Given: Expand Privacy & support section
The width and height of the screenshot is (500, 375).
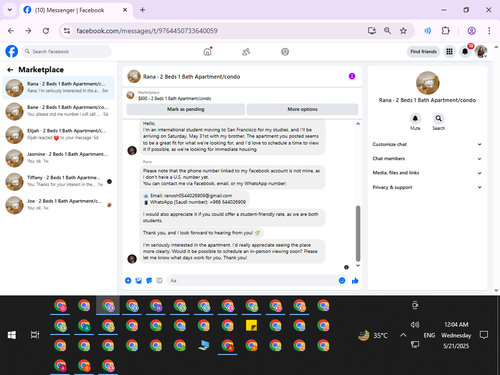Looking at the screenshot, I should click(x=427, y=187).
